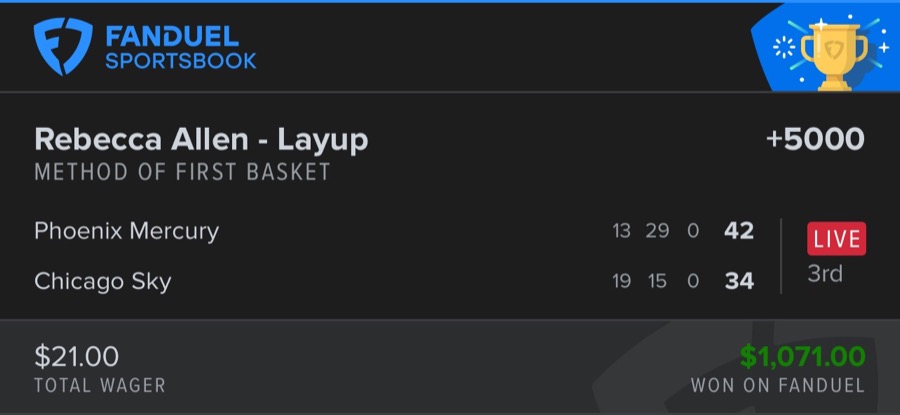This screenshot has height=415, width=900.
Task: Click Chicago Sky's first quarter score 19
Action: [621, 281]
